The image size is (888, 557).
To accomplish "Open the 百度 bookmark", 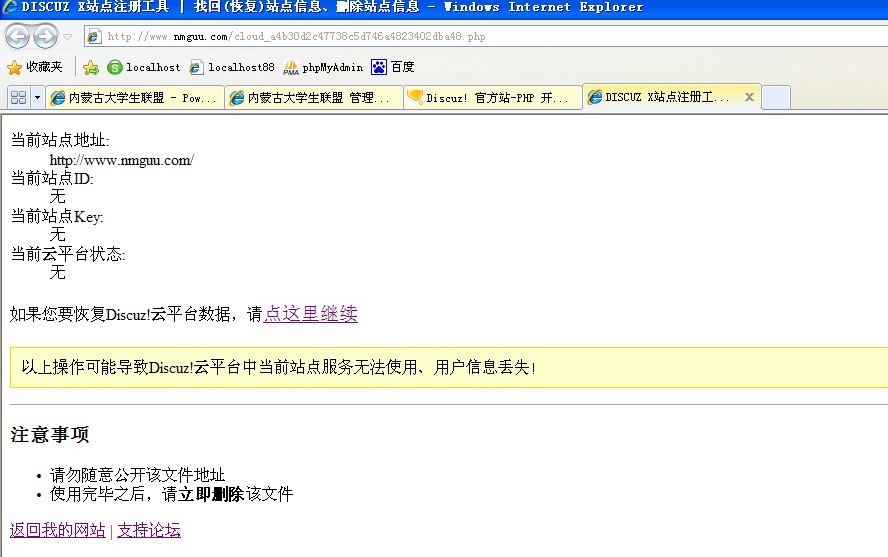I will (x=393, y=67).
